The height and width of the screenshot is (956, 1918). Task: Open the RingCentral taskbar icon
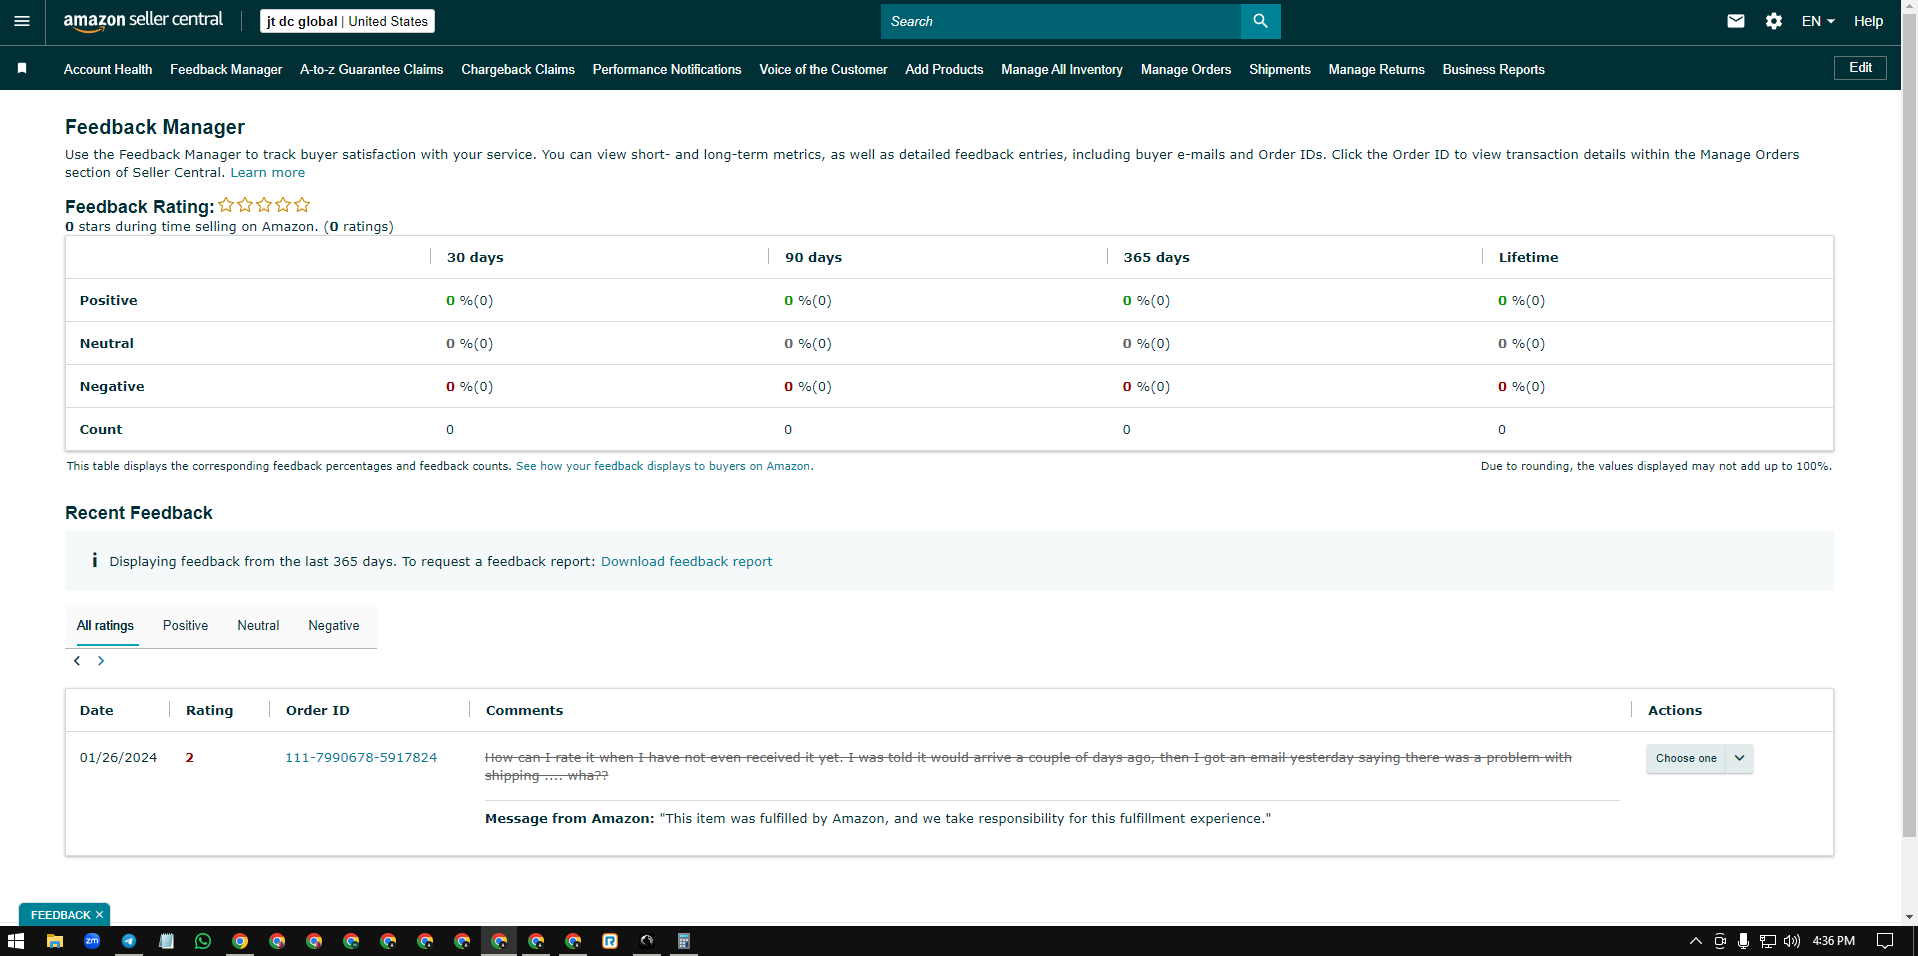610,941
